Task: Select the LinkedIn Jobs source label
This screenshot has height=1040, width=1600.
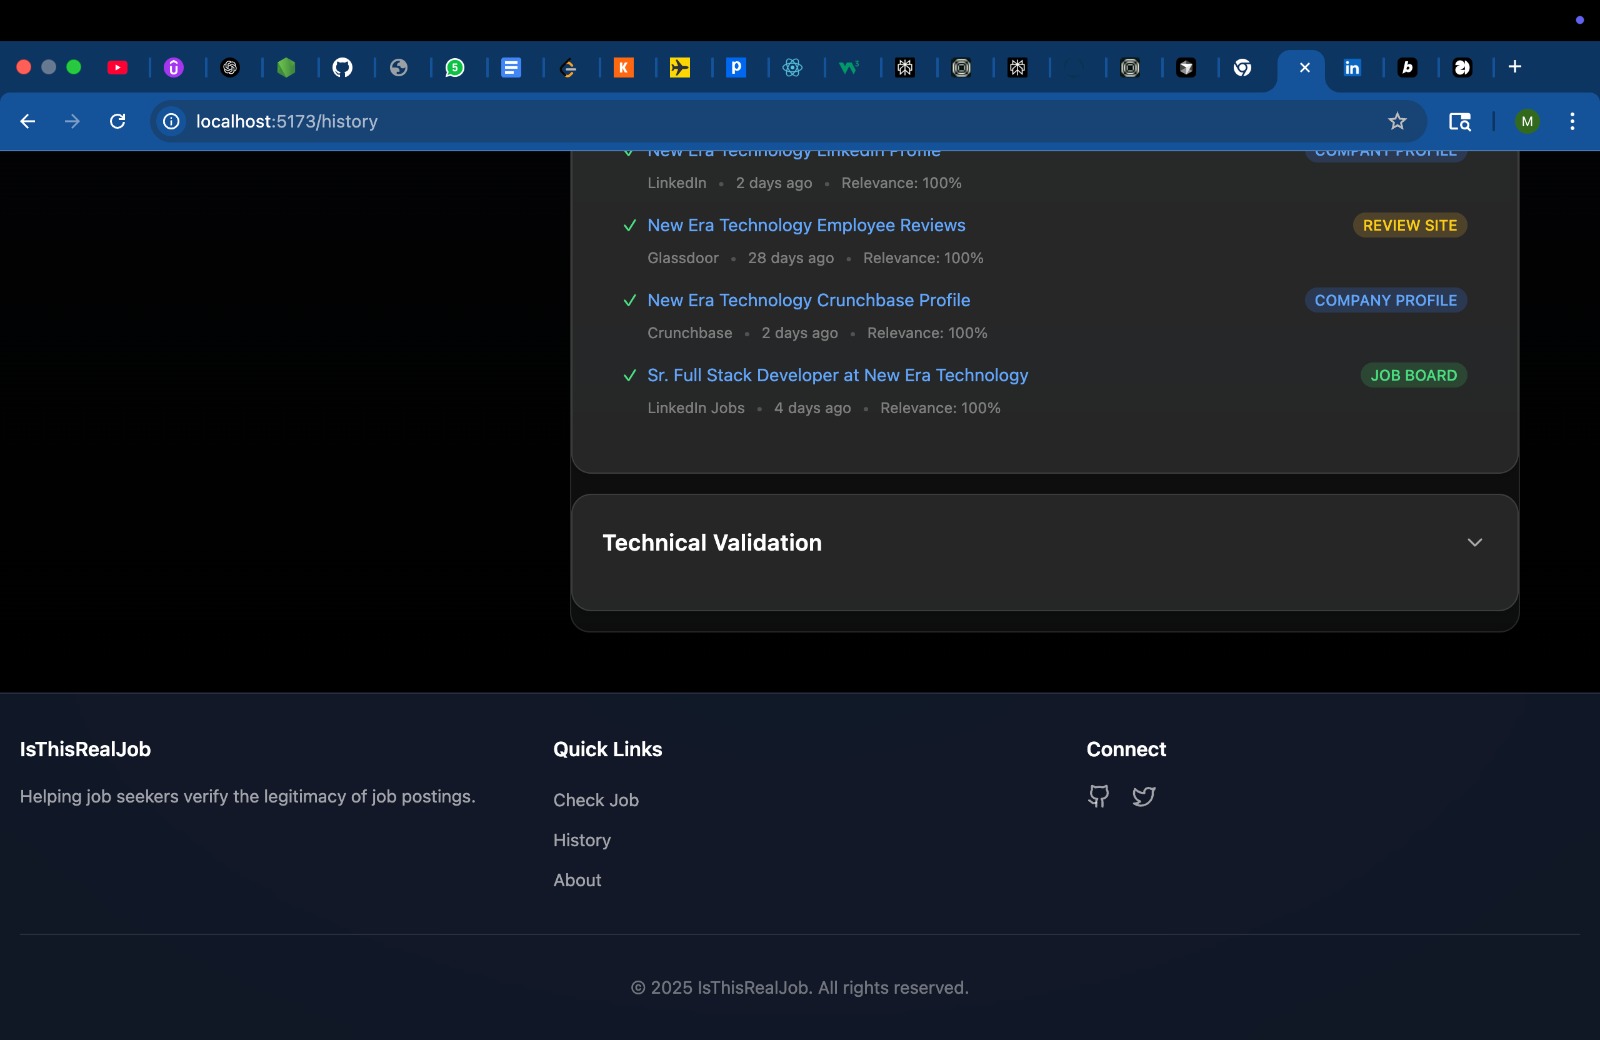Action: click(x=696, y=408)
